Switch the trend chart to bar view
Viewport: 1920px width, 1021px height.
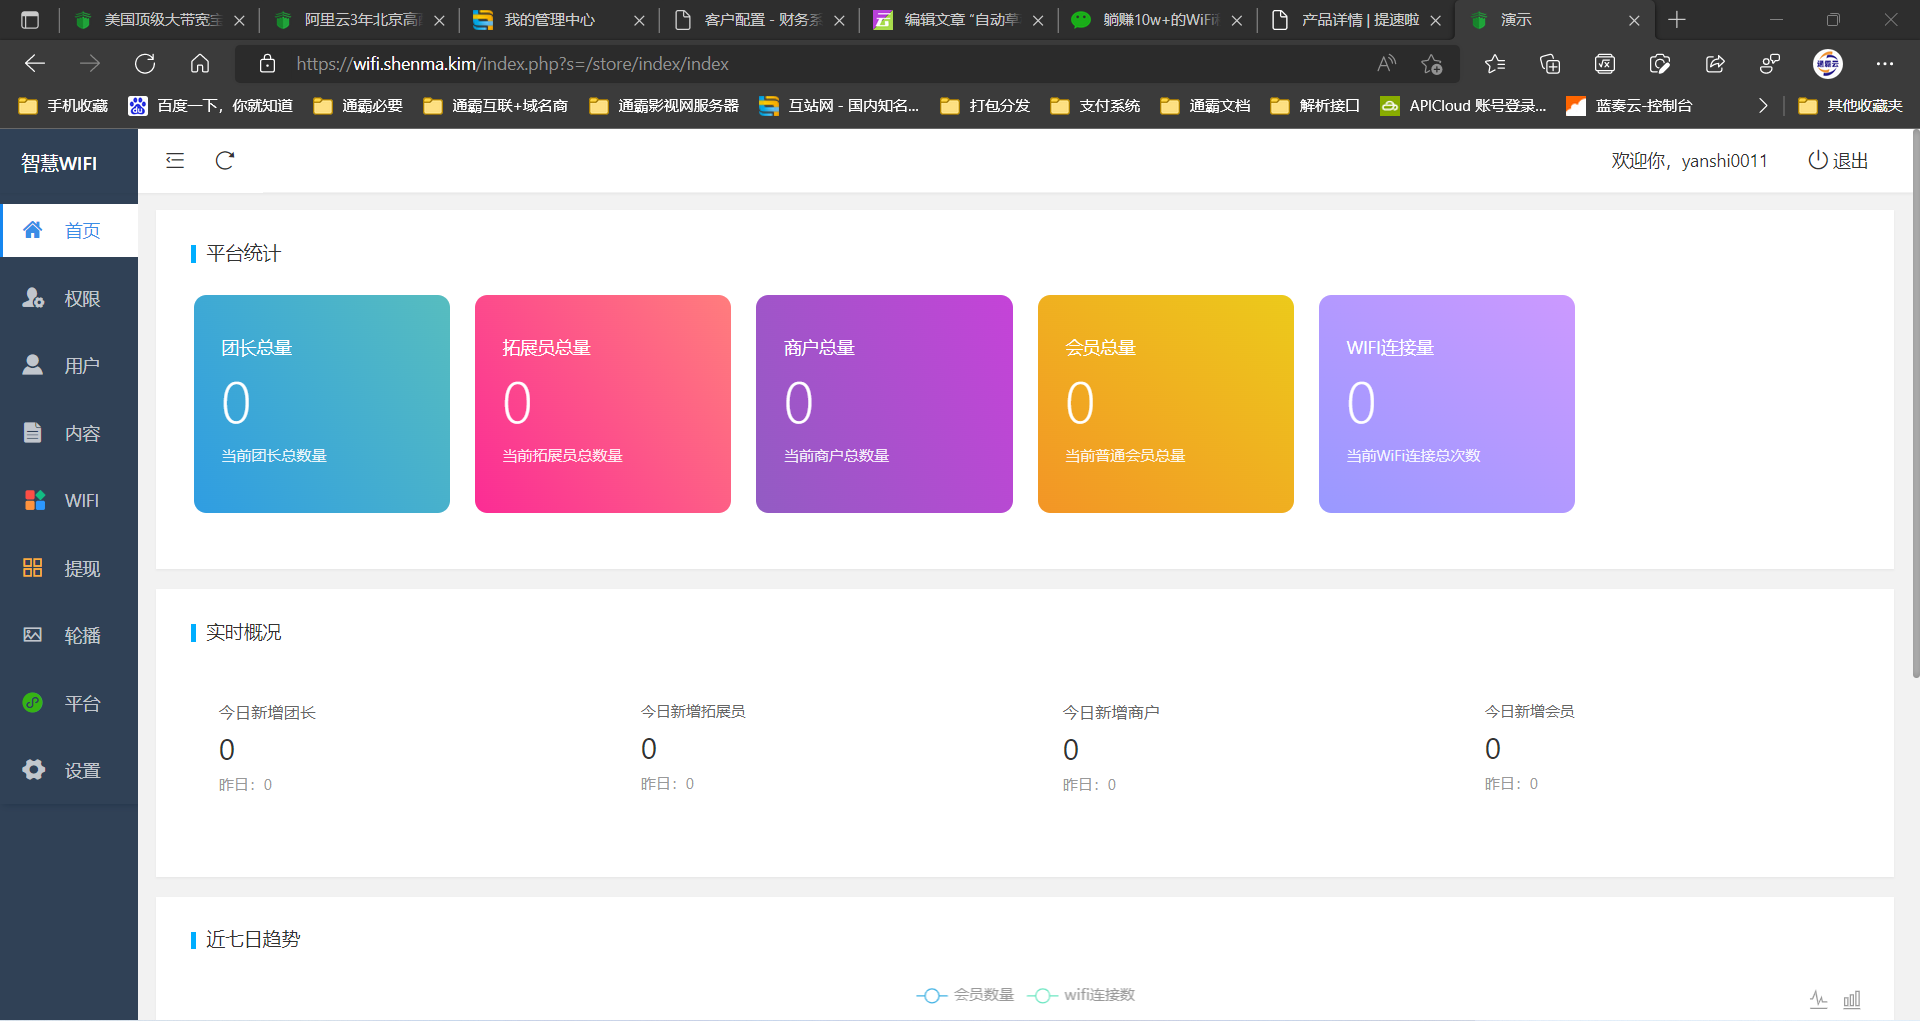coord(1852,998)
